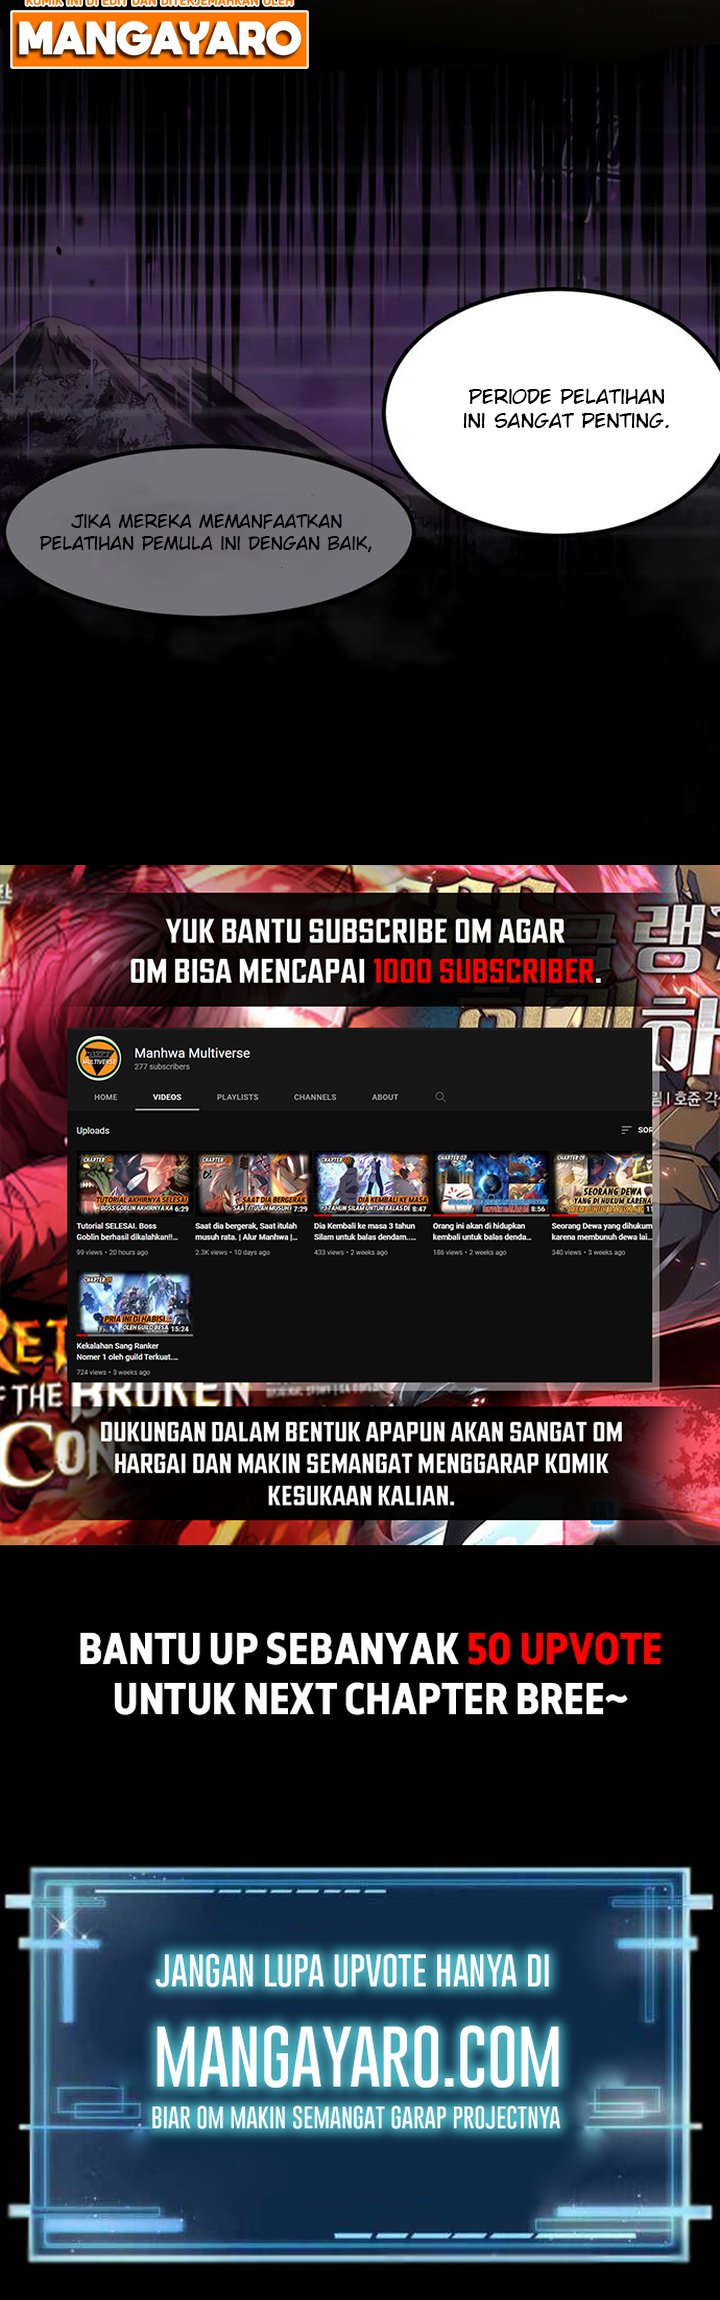
Task: Click title 'Seorang Dewa yang dihukum karena membunuh'
Action: (x=602, y=1231)
